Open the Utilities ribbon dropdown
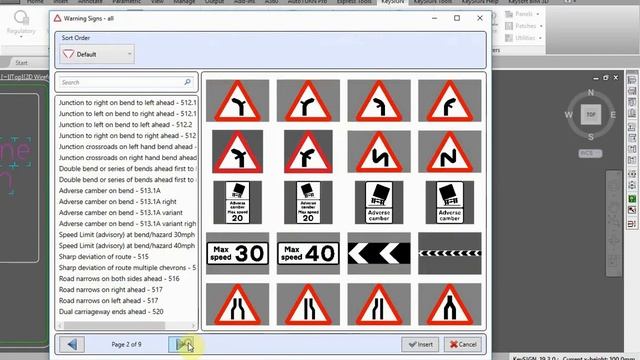 pyautogui.click(x=524, y=38)
